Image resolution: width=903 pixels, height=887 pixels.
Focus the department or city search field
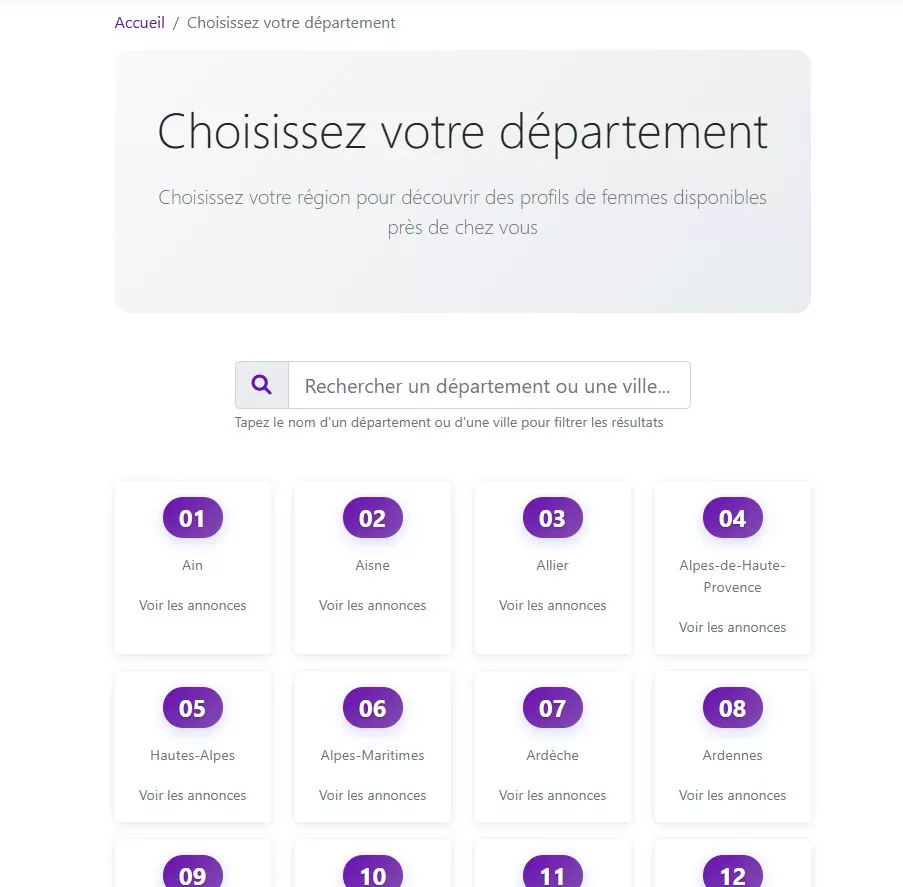point(488,386)
